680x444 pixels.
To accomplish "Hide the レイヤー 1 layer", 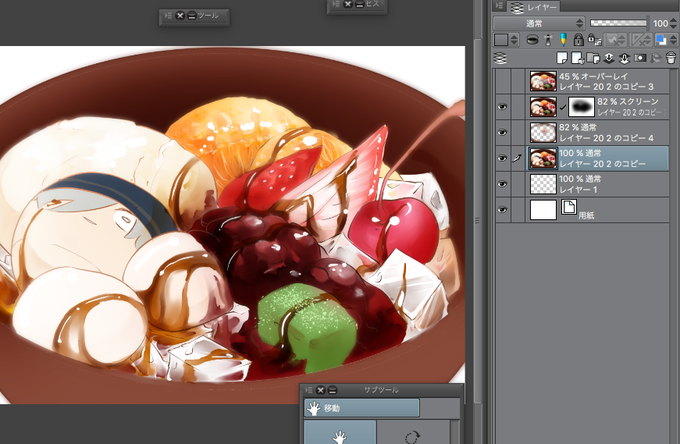I will (502, 184).
